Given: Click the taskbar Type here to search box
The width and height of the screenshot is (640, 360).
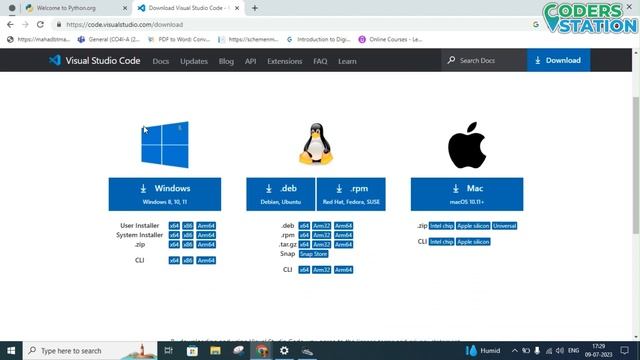Looking at the screenshot, I should coord(90,351).
